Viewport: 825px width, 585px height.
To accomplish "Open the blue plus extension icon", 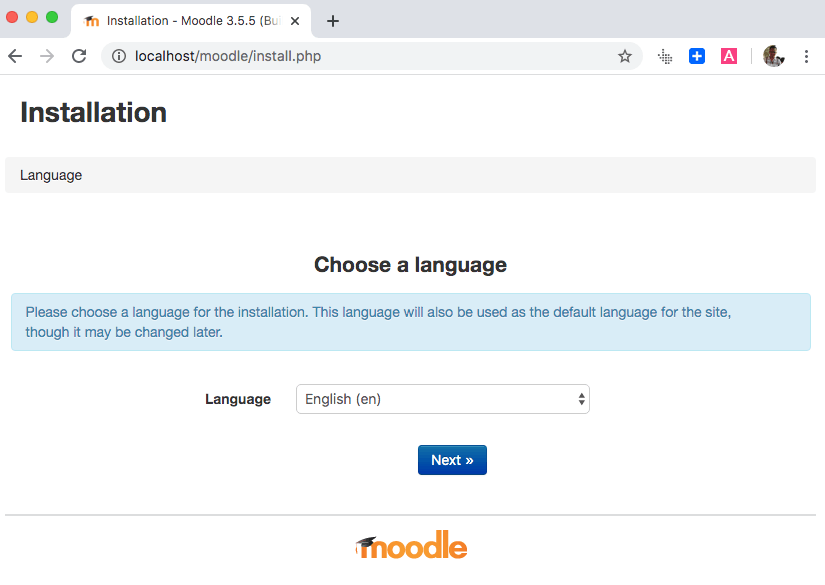I will click(696, 56).
